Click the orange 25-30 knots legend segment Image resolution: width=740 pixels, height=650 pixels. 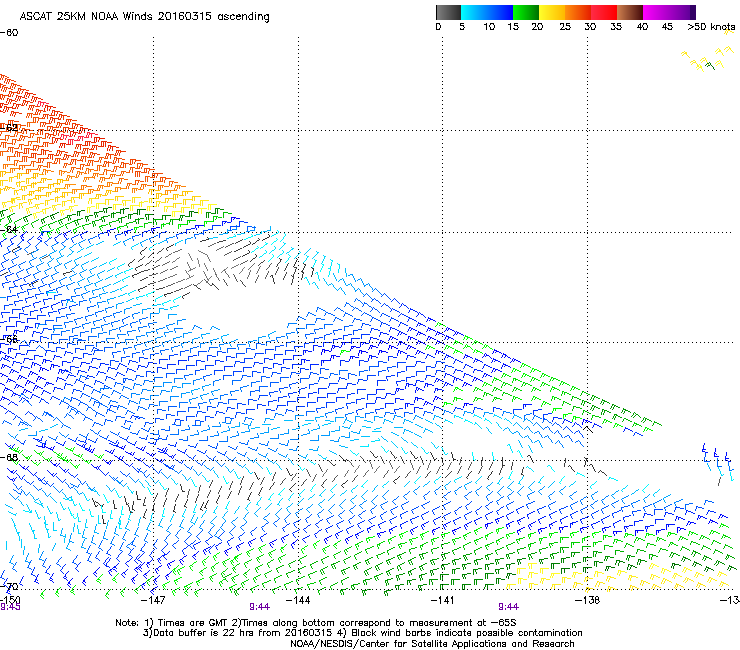tap(578, 12)
